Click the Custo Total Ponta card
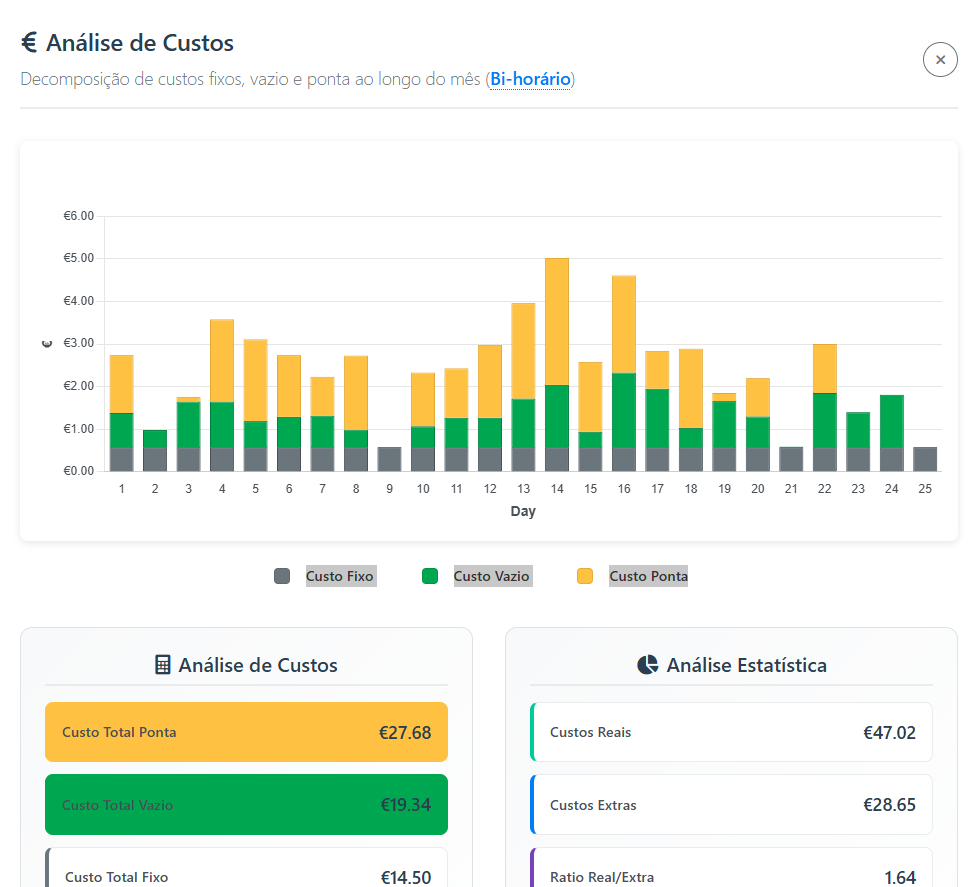 pyautogui.click(x=246, y=732)
